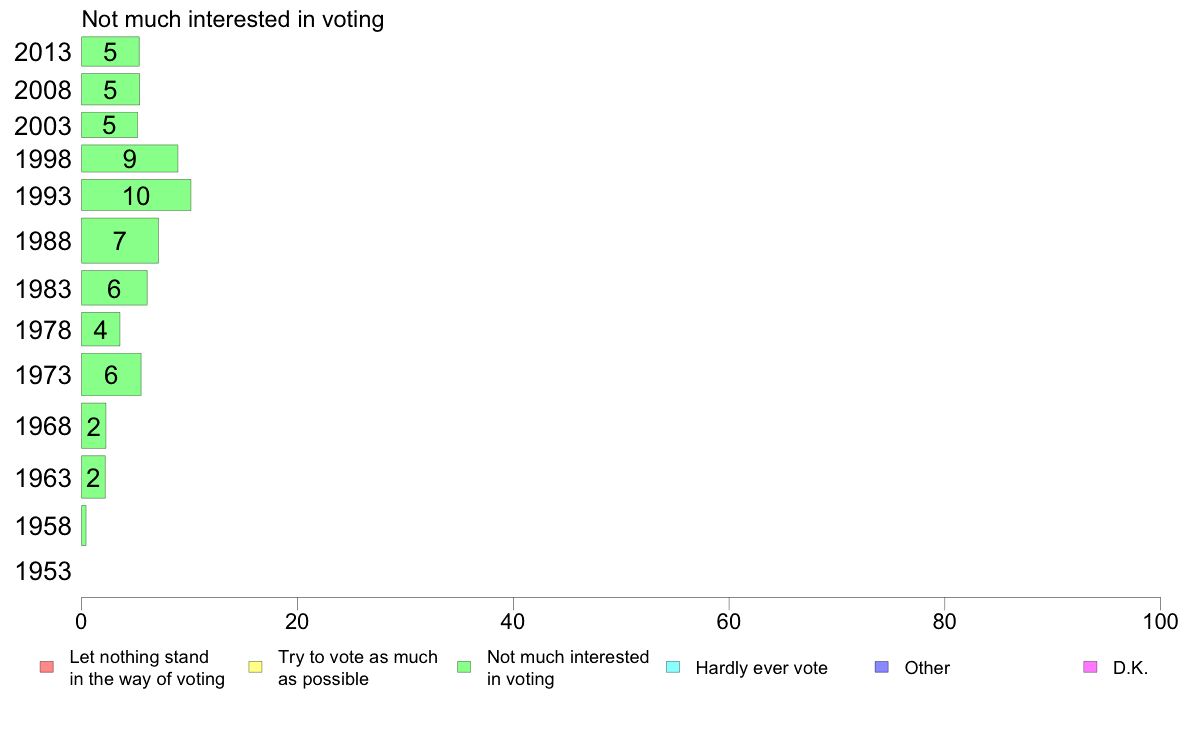Select the 1993 bar showing 10
This screenshot has width=1188, height=736.
[136, 195]
